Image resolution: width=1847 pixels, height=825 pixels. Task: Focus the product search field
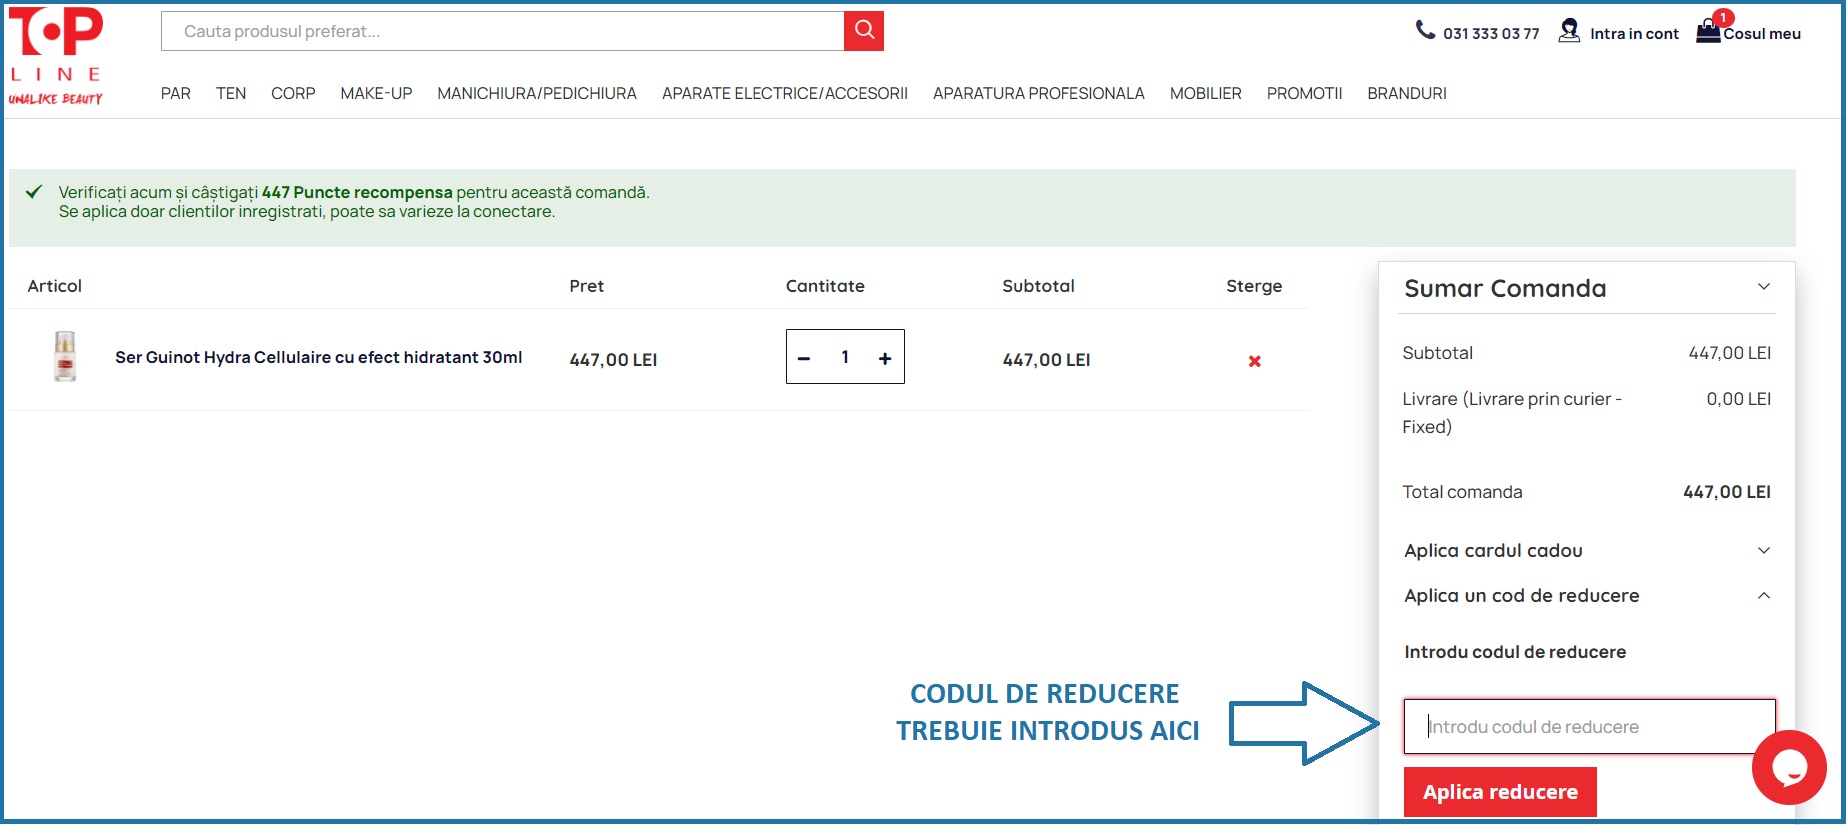point(503,31)
